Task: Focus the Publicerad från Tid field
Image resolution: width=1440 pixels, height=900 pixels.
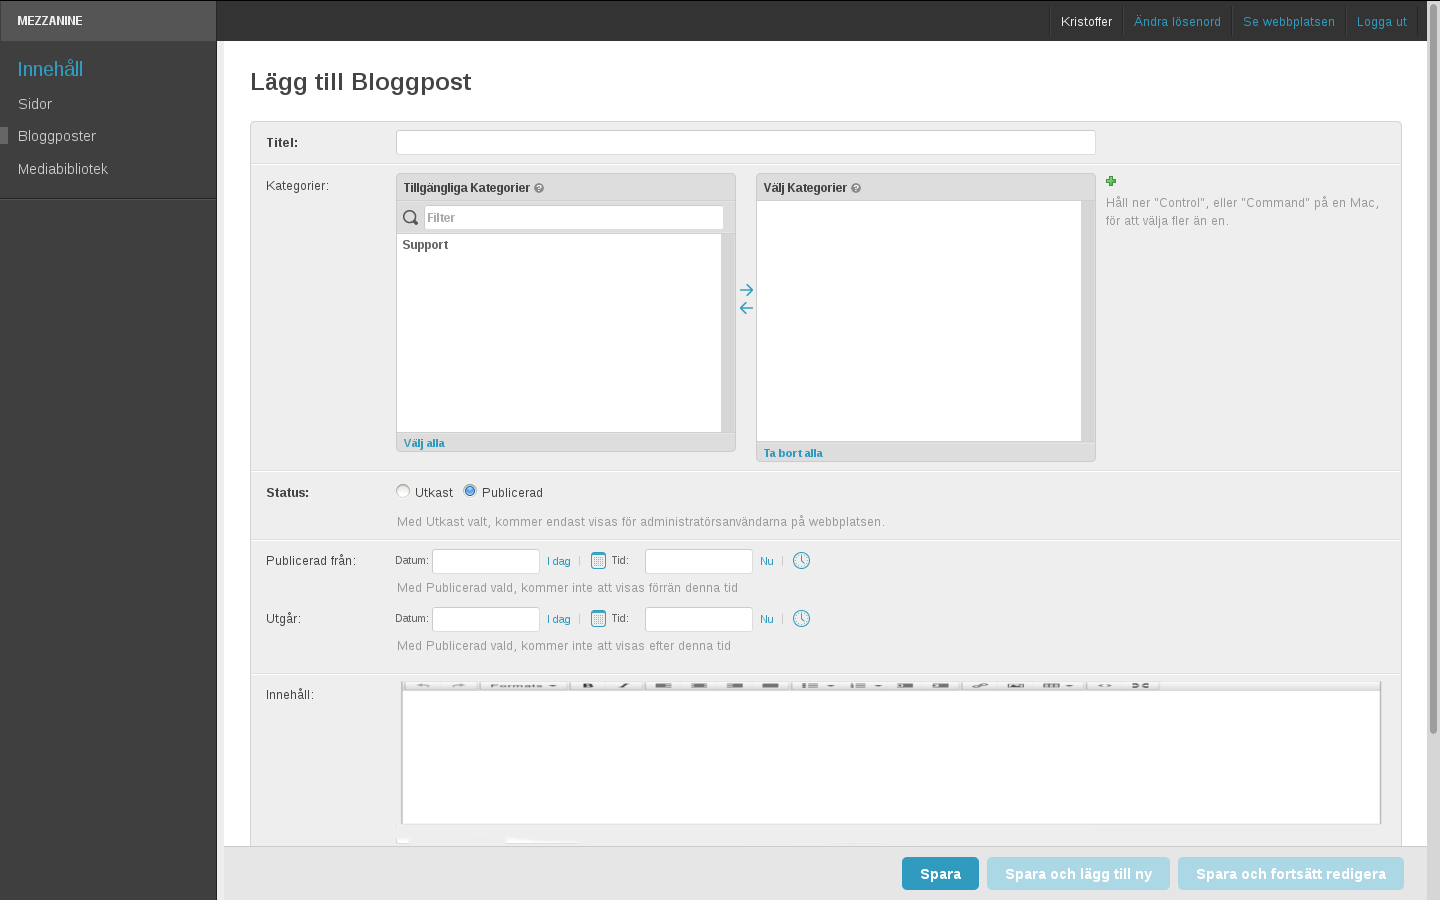Action: tap(699, 561)
